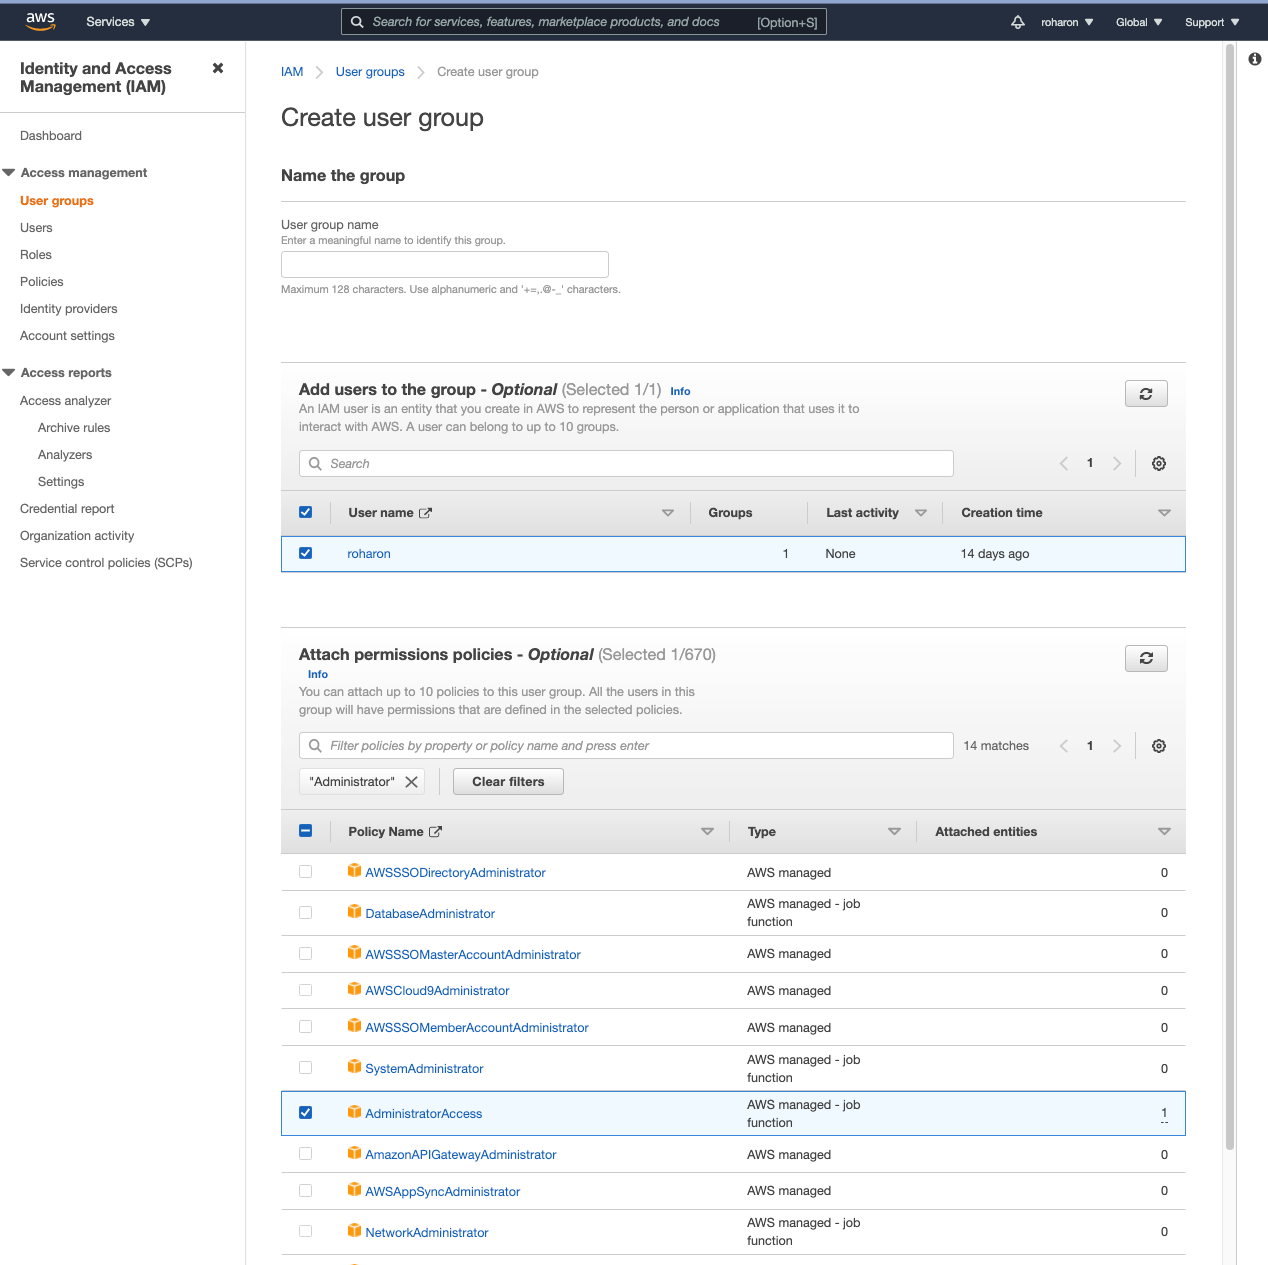The height and width of the screenshot is (1265, 1268).
Task: Open Dashboard in the IAM sidebar
Action: coord(51,136)
